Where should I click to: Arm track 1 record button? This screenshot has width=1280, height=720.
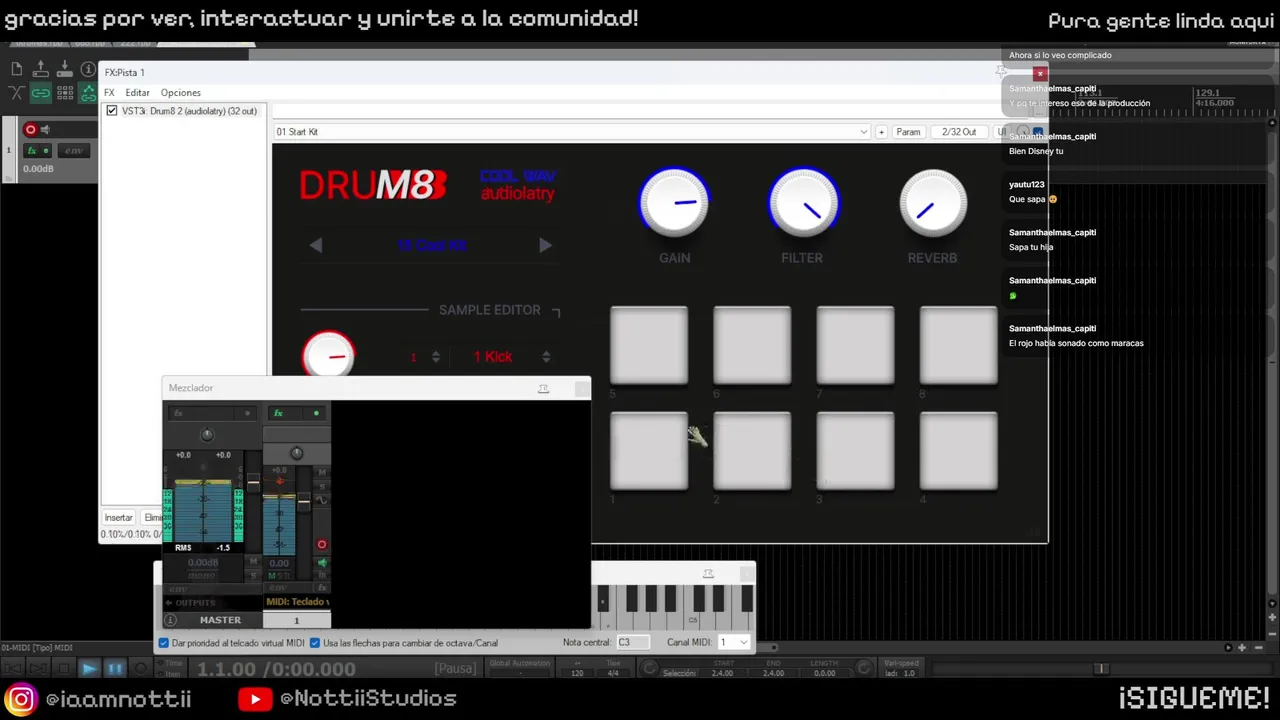[30, 130]
